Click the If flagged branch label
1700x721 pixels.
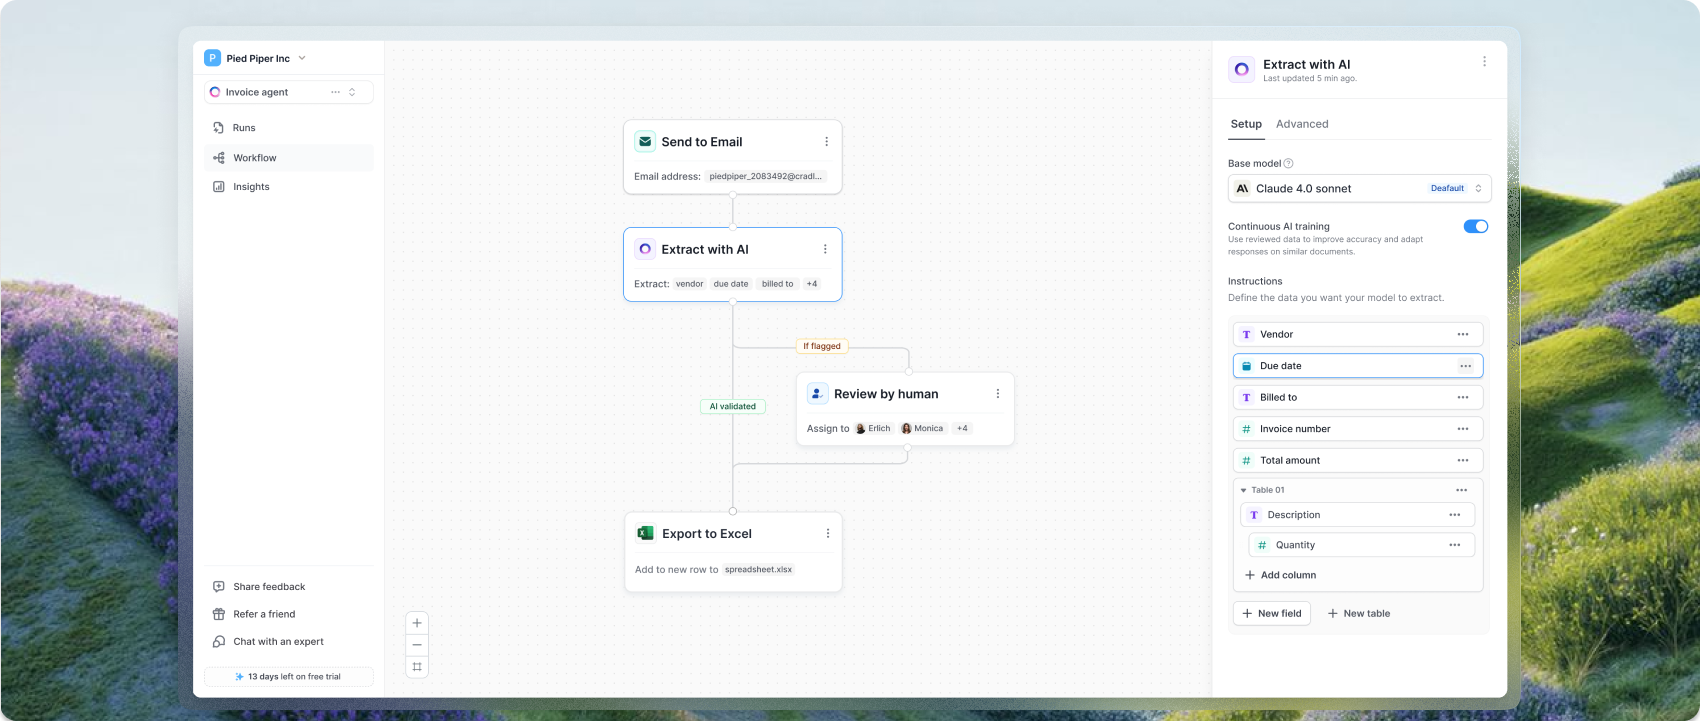pyautogui.click(x=822, y=346)
